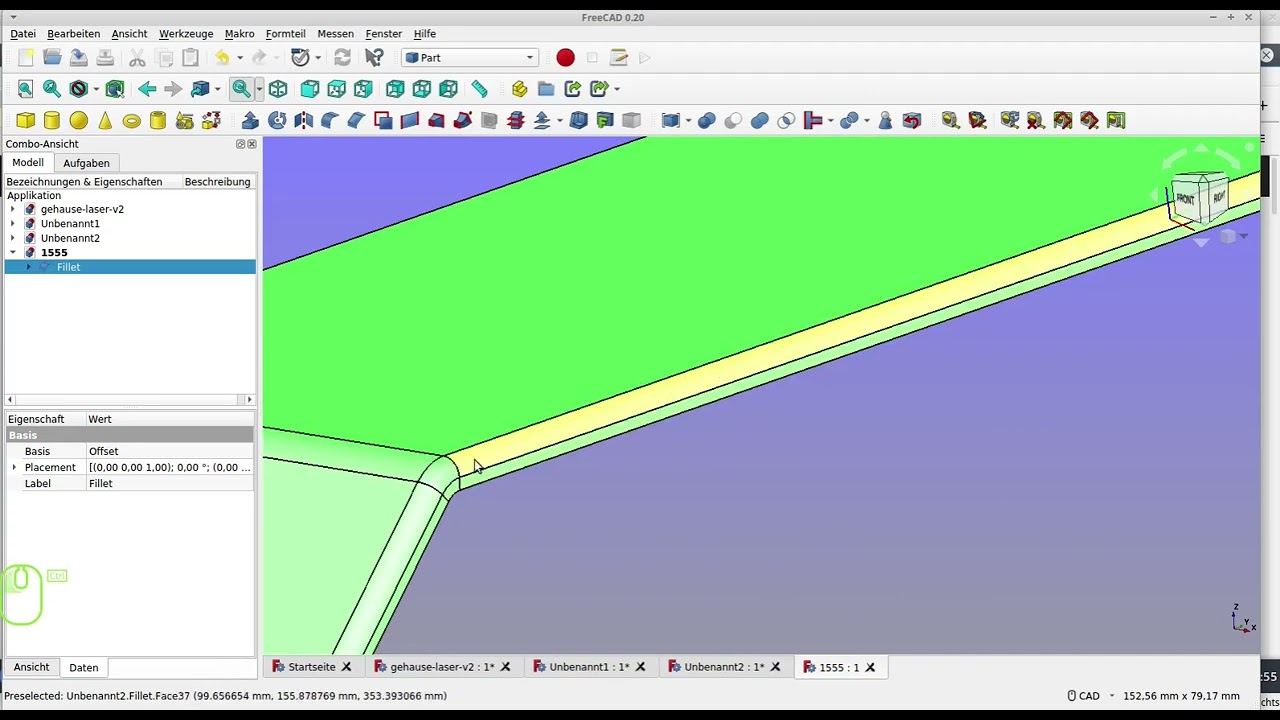This screenshot has height=720, width=1280.
Task: Toggle all measurements visibility
Action: tap(1063, 121)
